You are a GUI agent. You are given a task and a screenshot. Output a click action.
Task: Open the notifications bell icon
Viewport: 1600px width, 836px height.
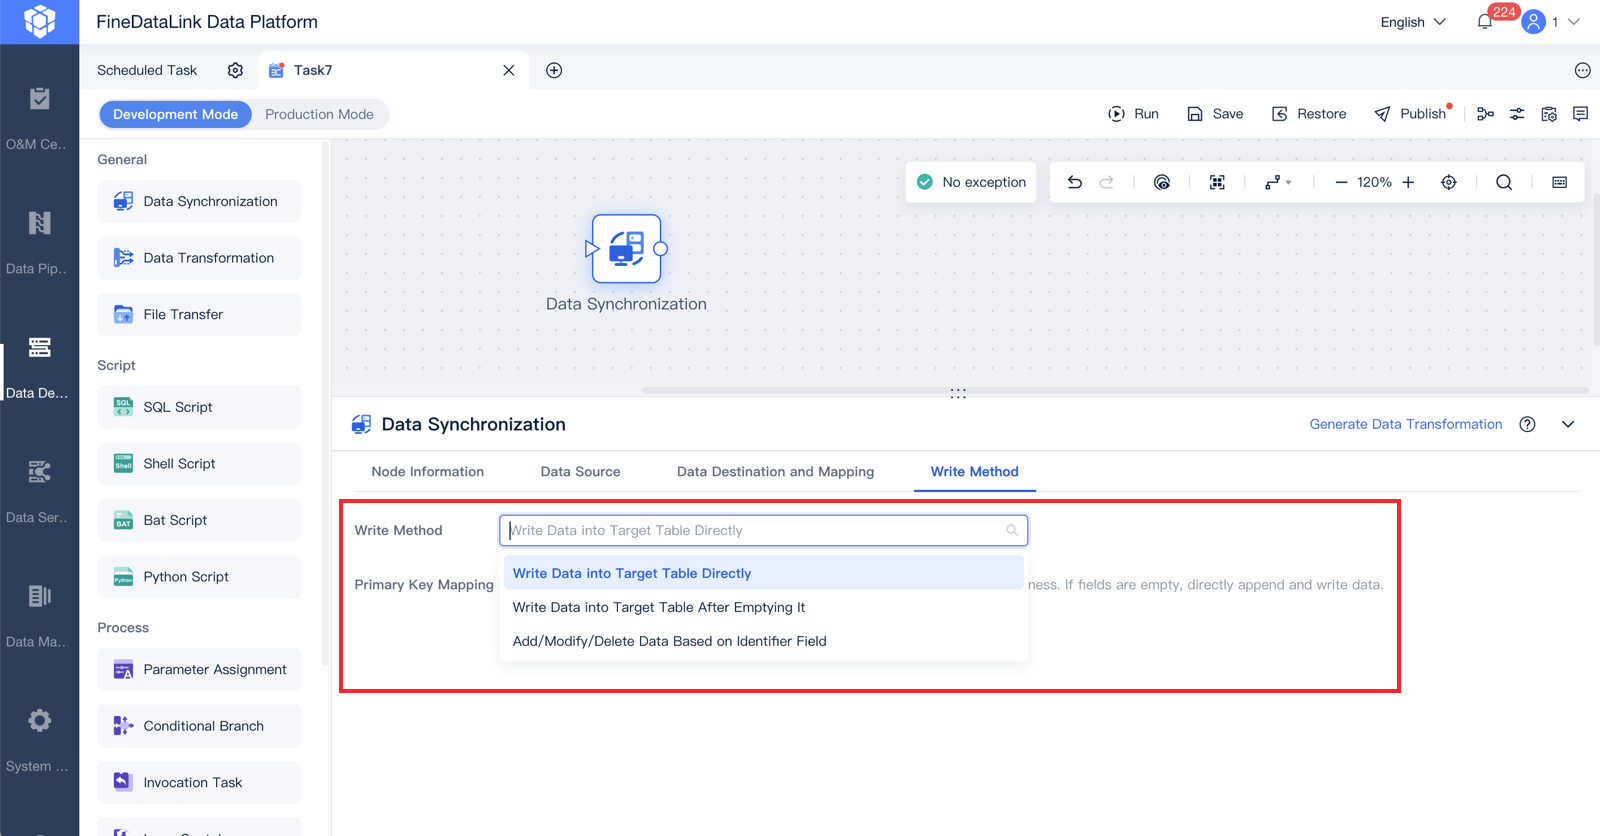point(1485,22)
